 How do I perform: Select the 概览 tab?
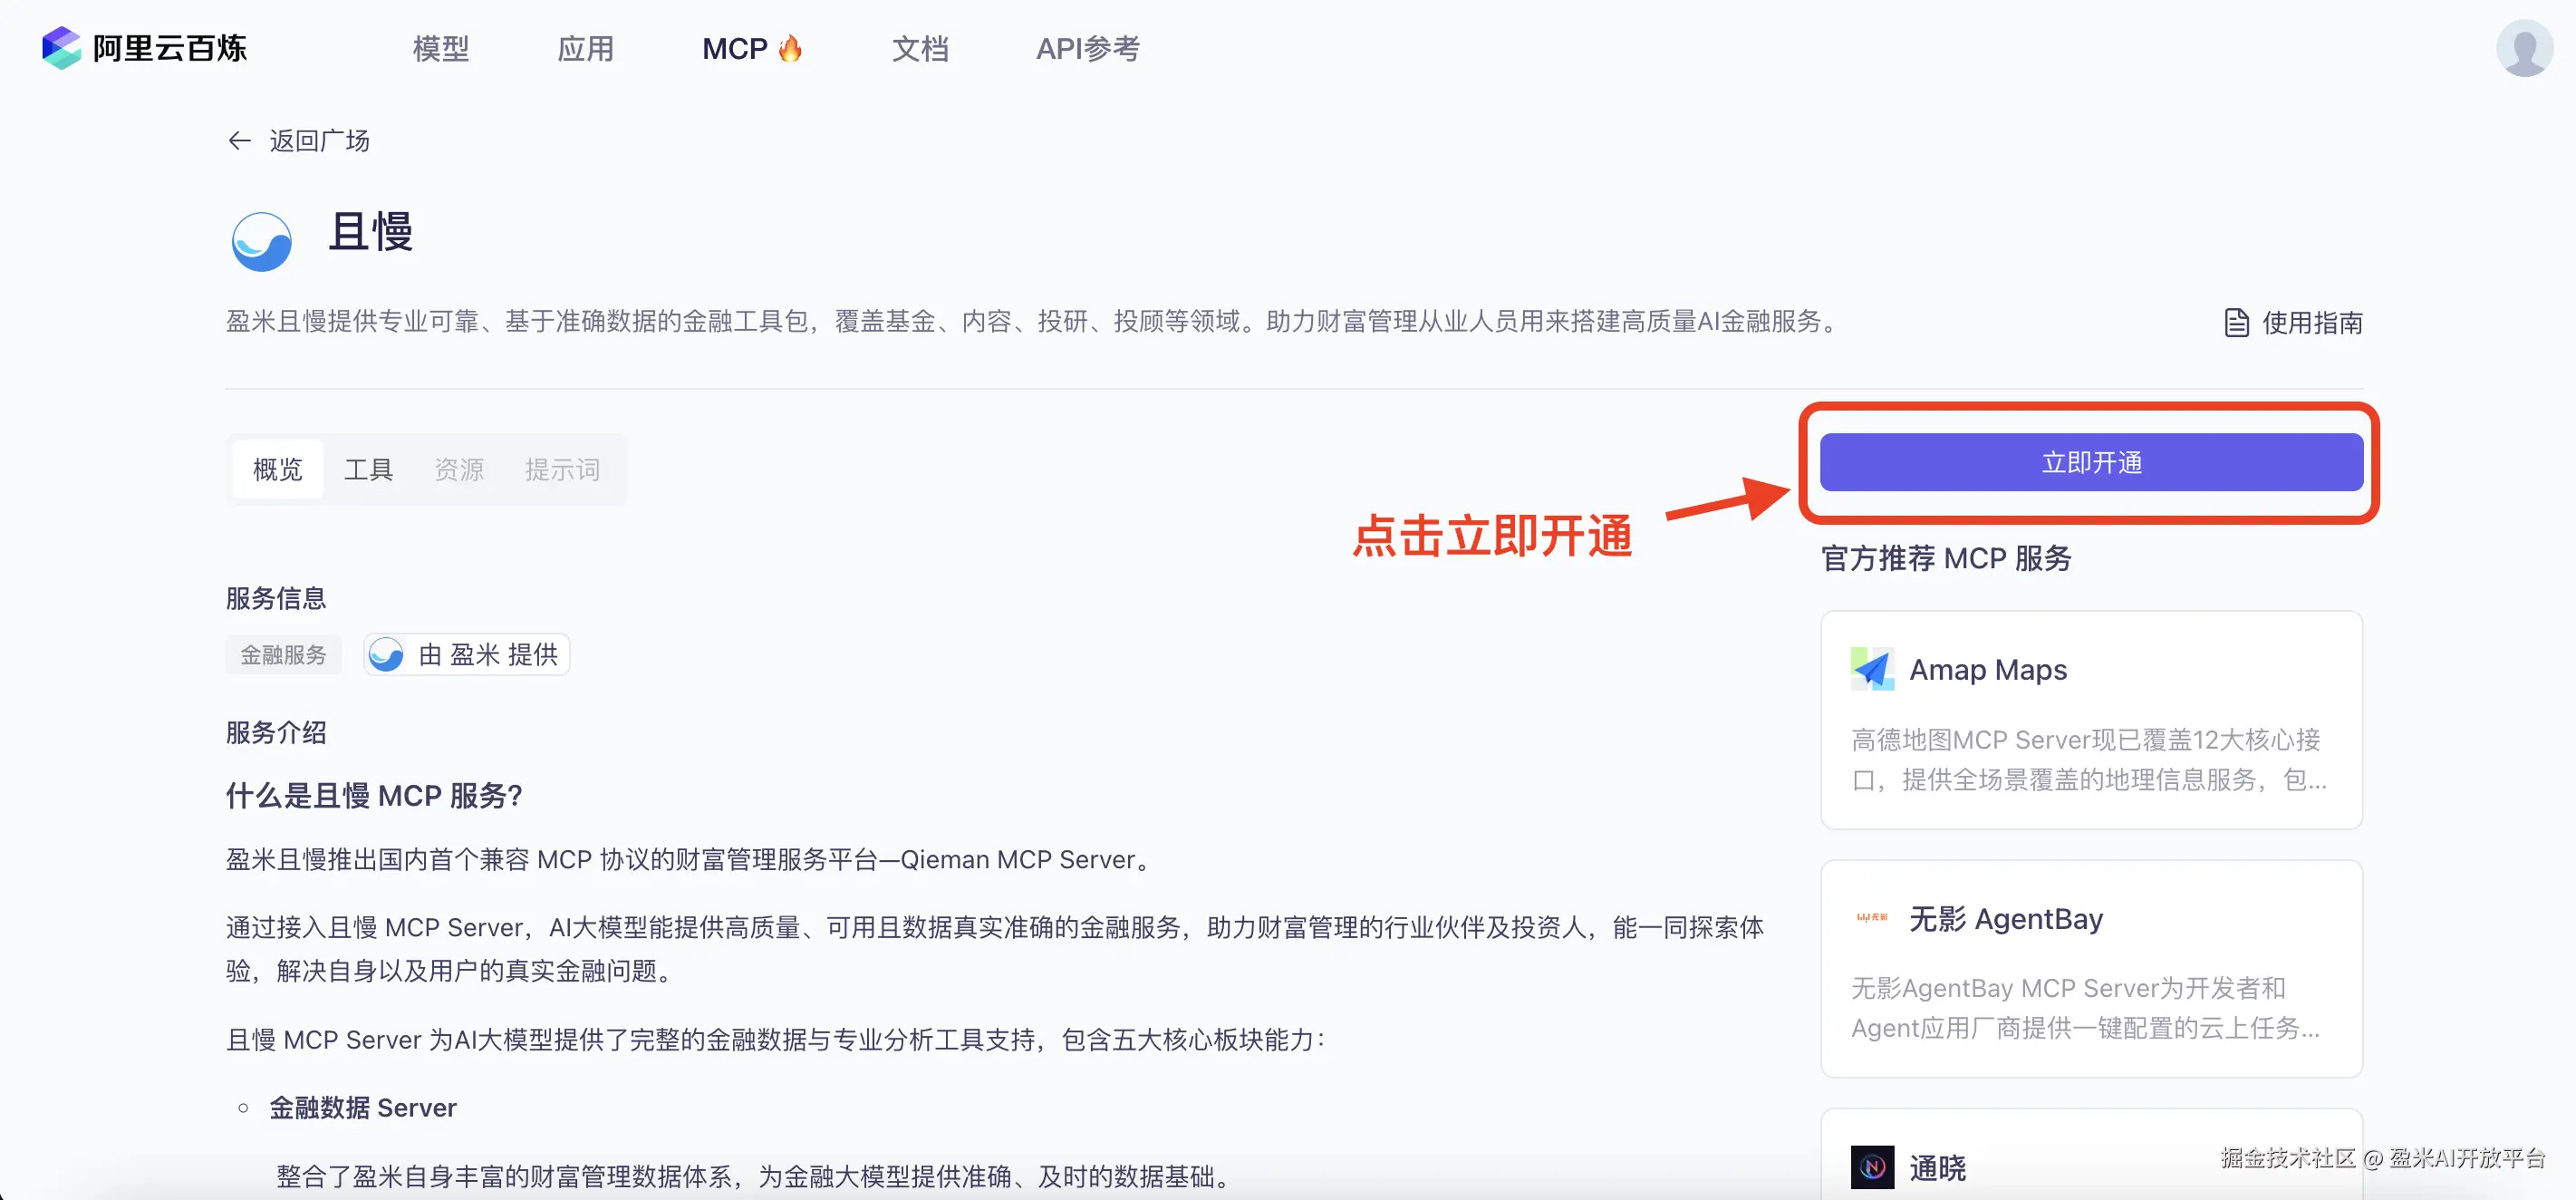277,469
